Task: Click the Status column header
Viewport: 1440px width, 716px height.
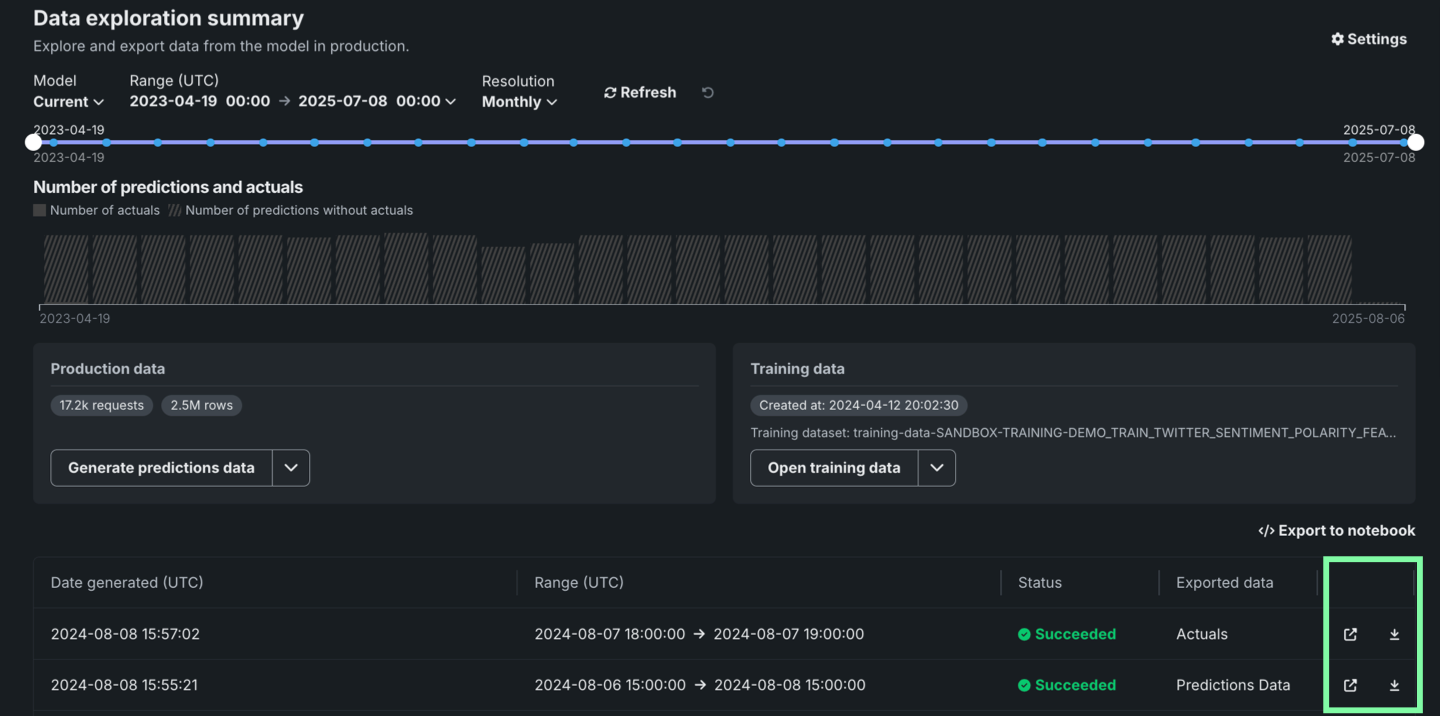Action: [x=1040, y=582]
